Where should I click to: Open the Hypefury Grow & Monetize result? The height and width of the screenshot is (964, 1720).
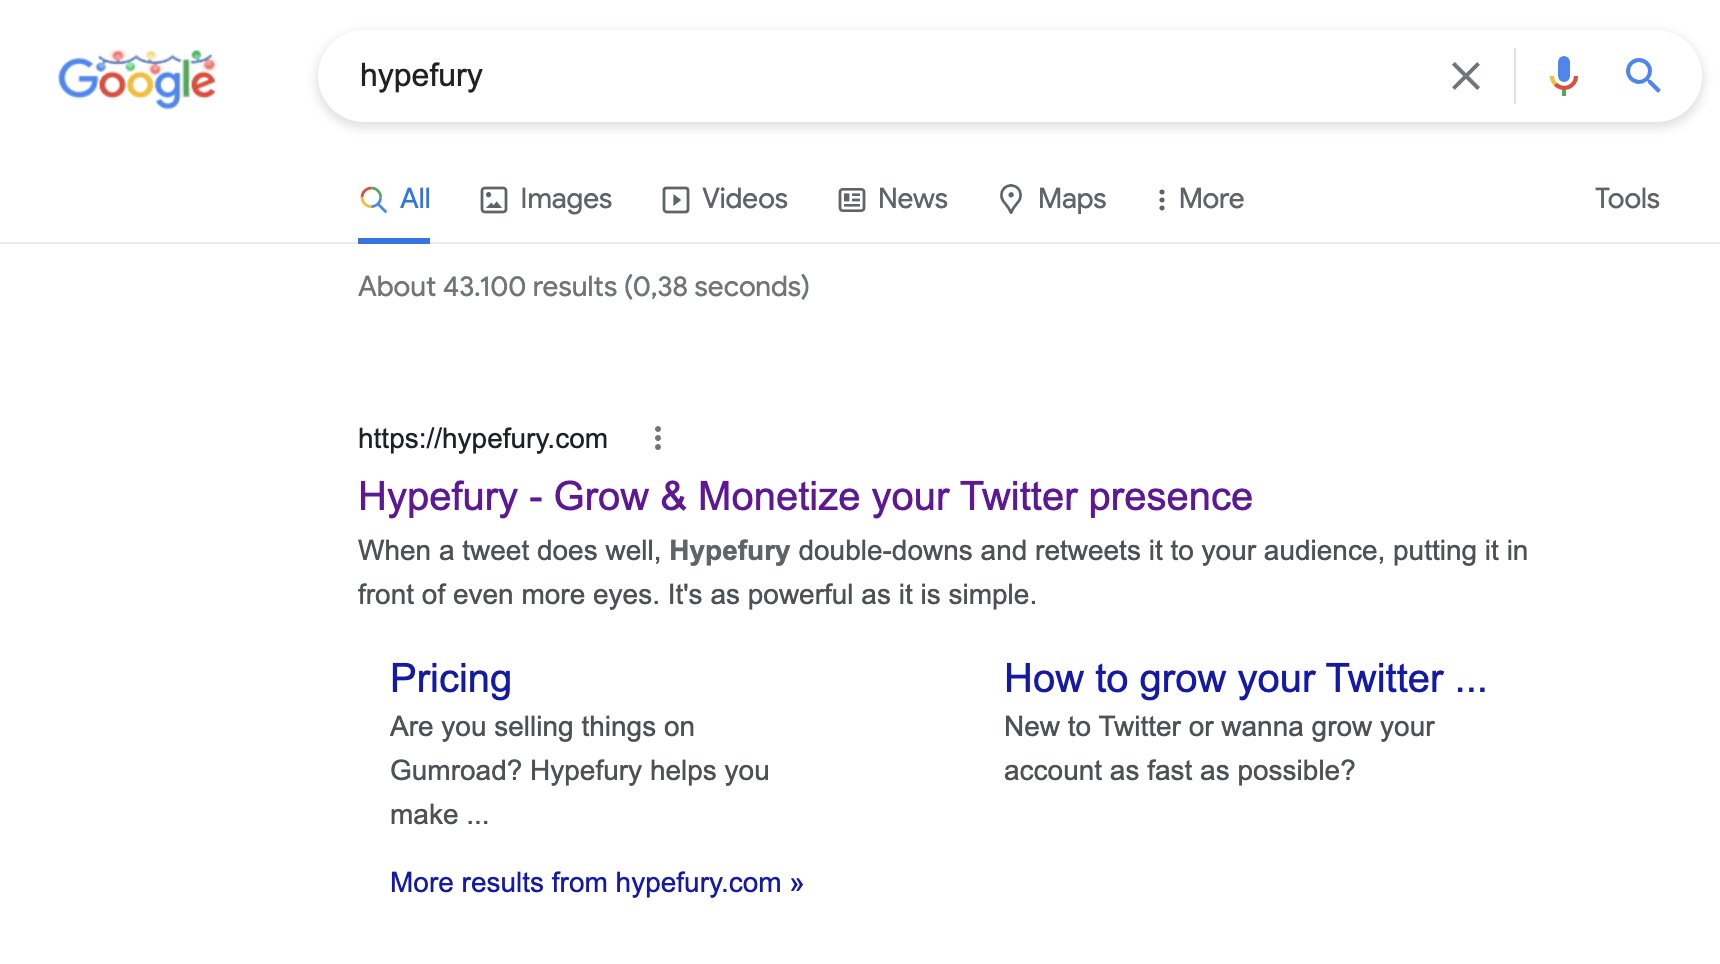[805, 497]
